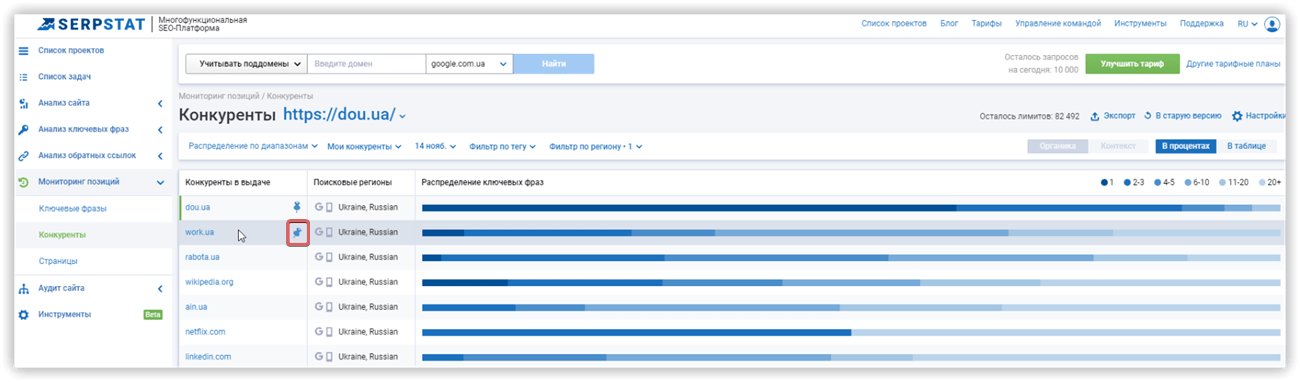This screenshot has height=382, width=1300.
Task: Open Список задач in the sidebar
Action: [65, 76]
